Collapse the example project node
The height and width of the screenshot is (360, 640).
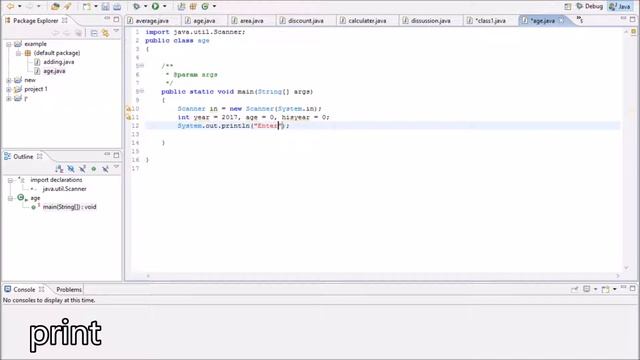tap(9, 44)
